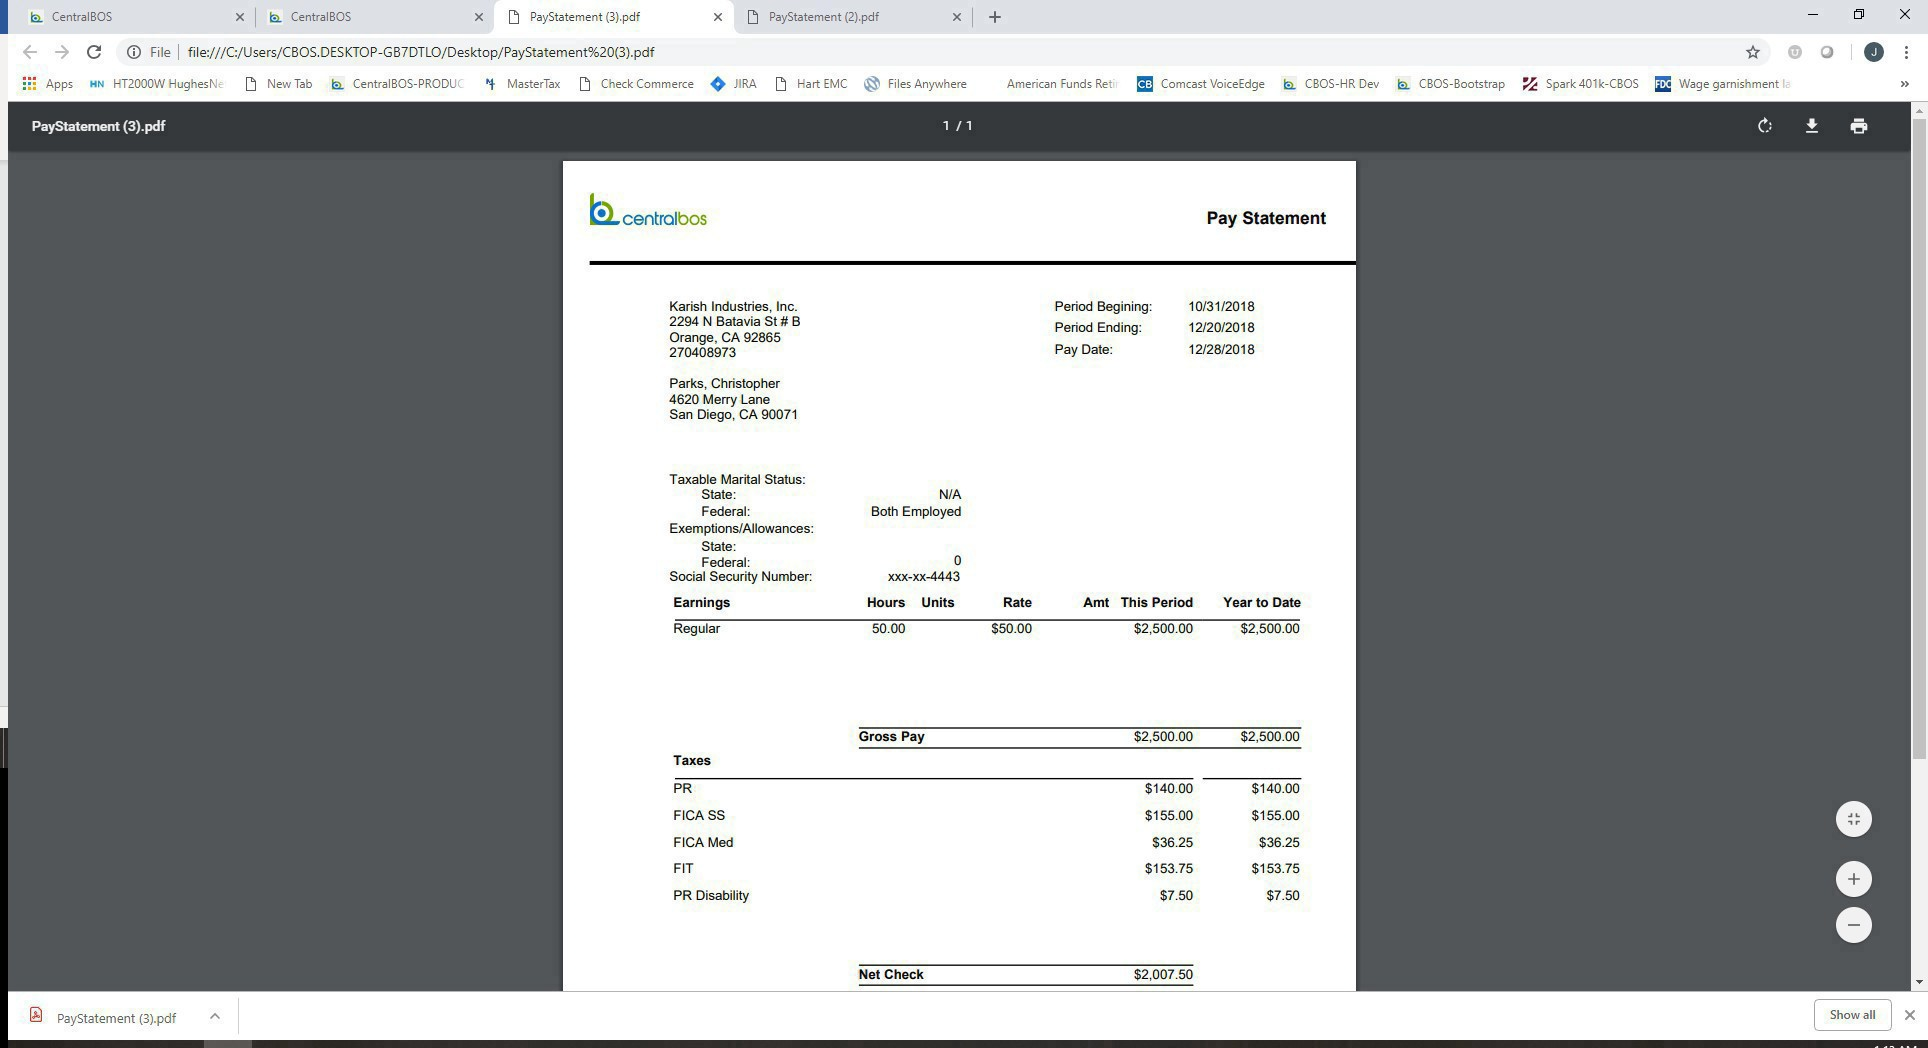Rotate the PDF clockwise
The height and width of the screenshot is (1048, 1928).
(1765, 126)
